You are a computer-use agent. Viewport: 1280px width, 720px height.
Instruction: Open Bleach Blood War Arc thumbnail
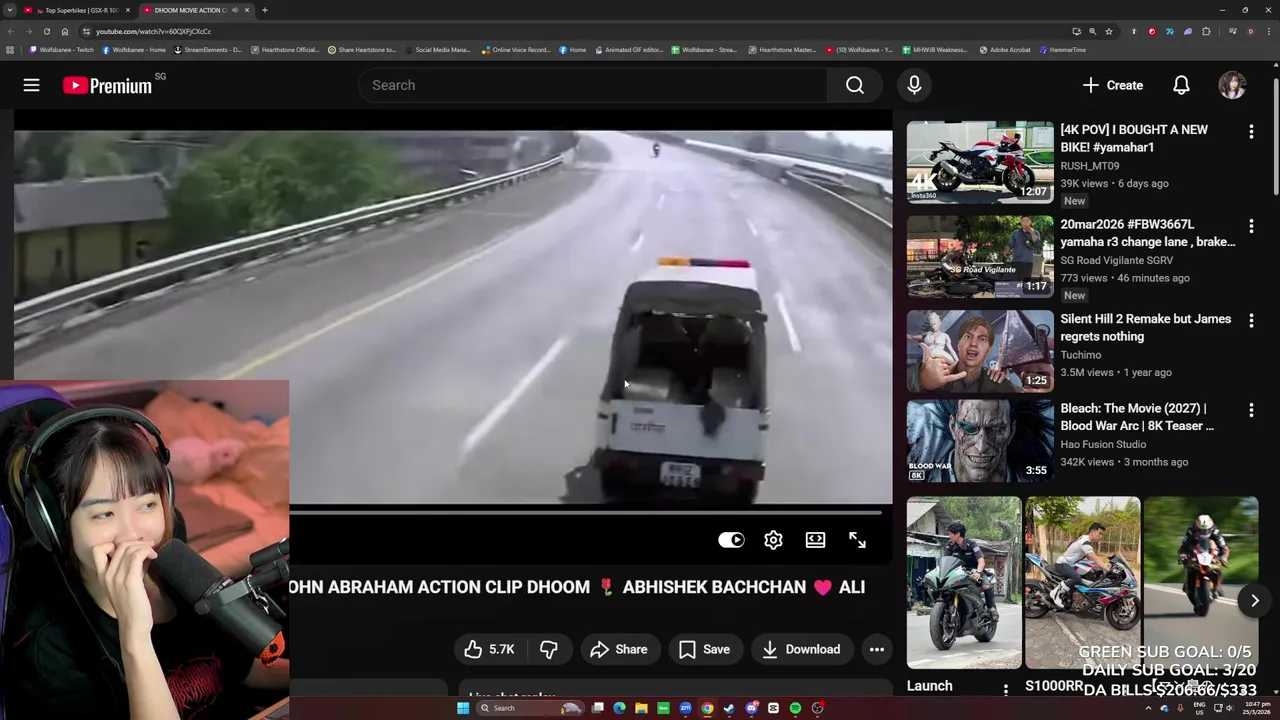point(980,441)
